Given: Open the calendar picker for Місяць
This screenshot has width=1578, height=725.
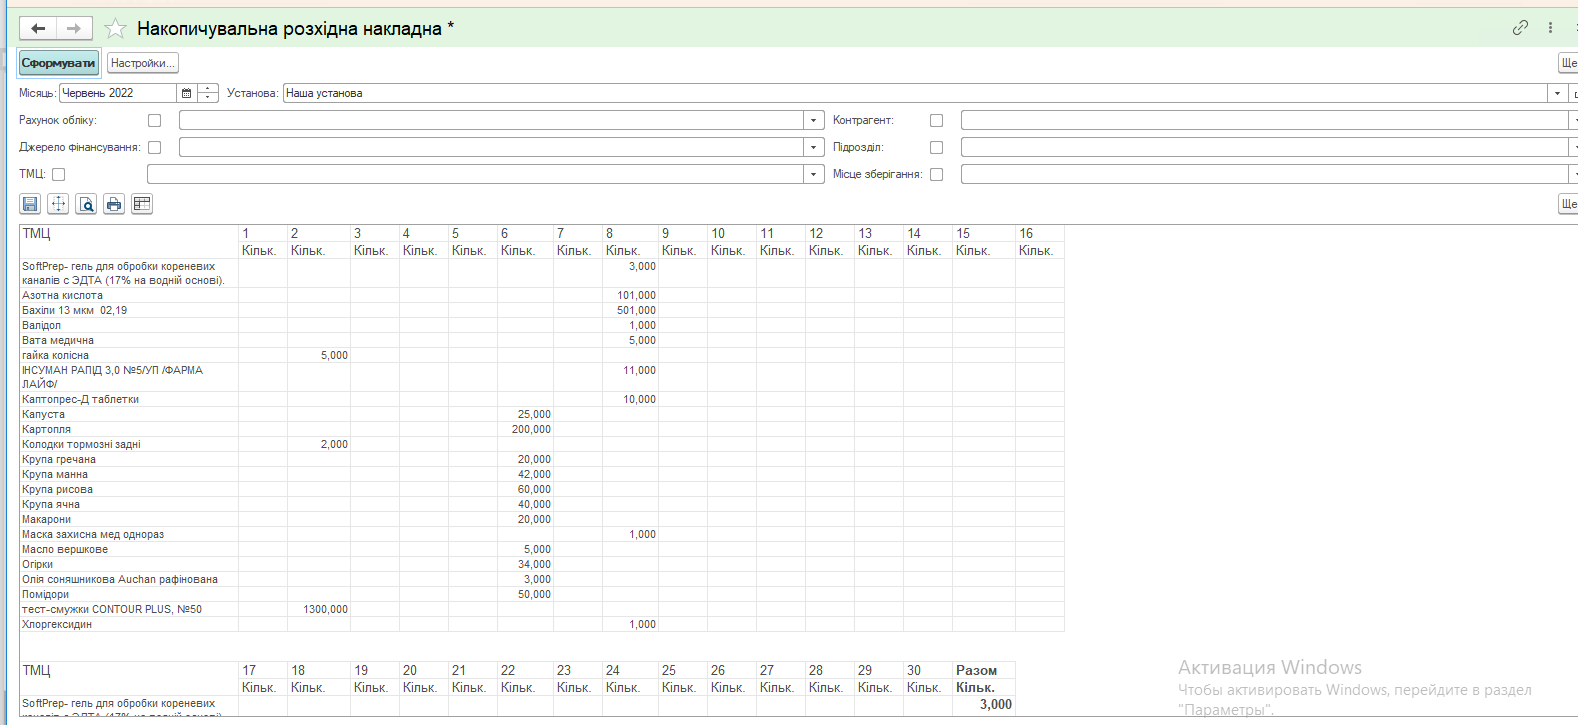Looking at the screenshot, I should pos(186,93).
